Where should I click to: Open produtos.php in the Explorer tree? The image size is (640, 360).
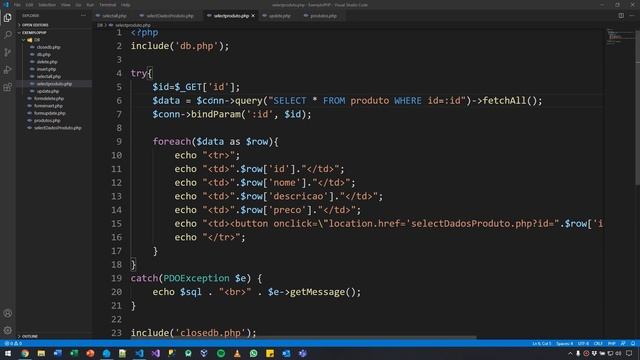pos(47,120)
